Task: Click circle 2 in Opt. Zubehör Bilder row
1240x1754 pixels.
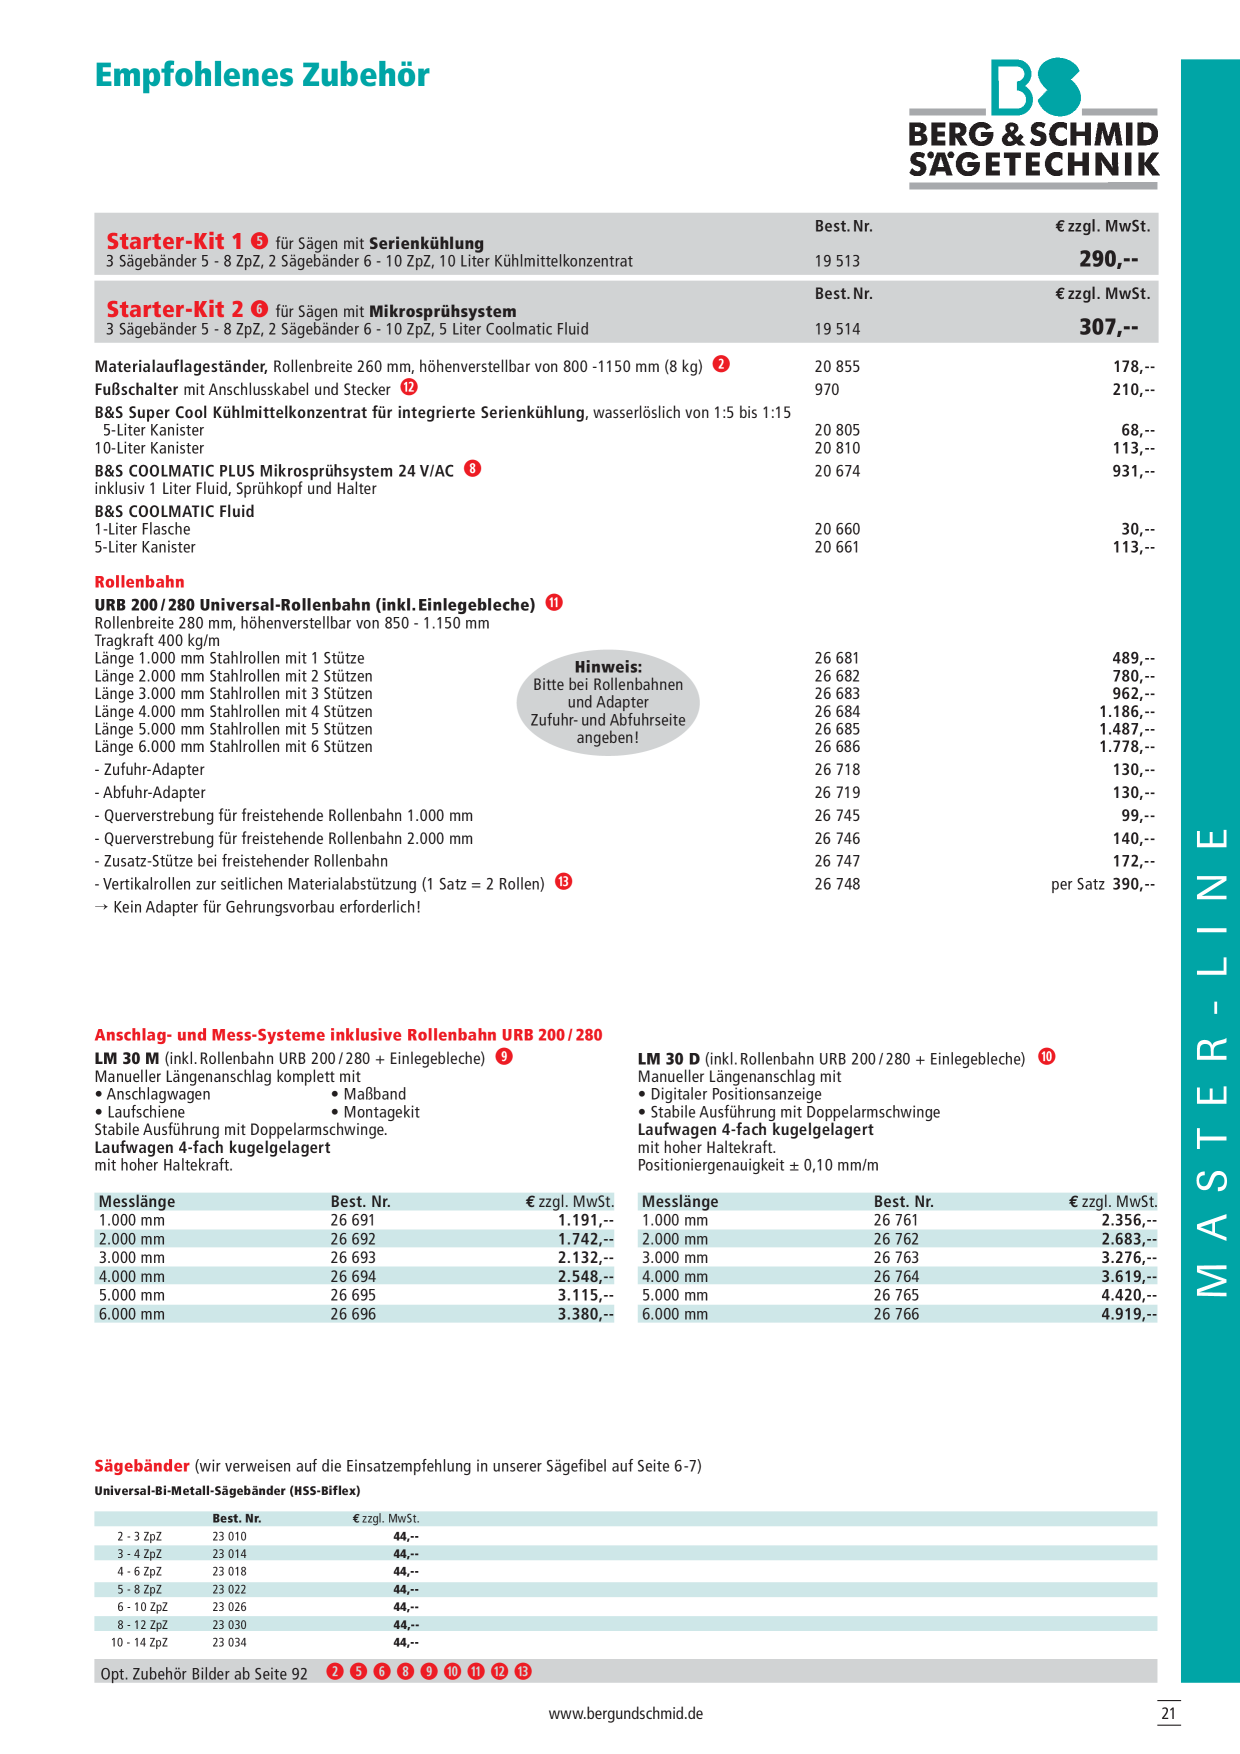Action: point(335,1671)
